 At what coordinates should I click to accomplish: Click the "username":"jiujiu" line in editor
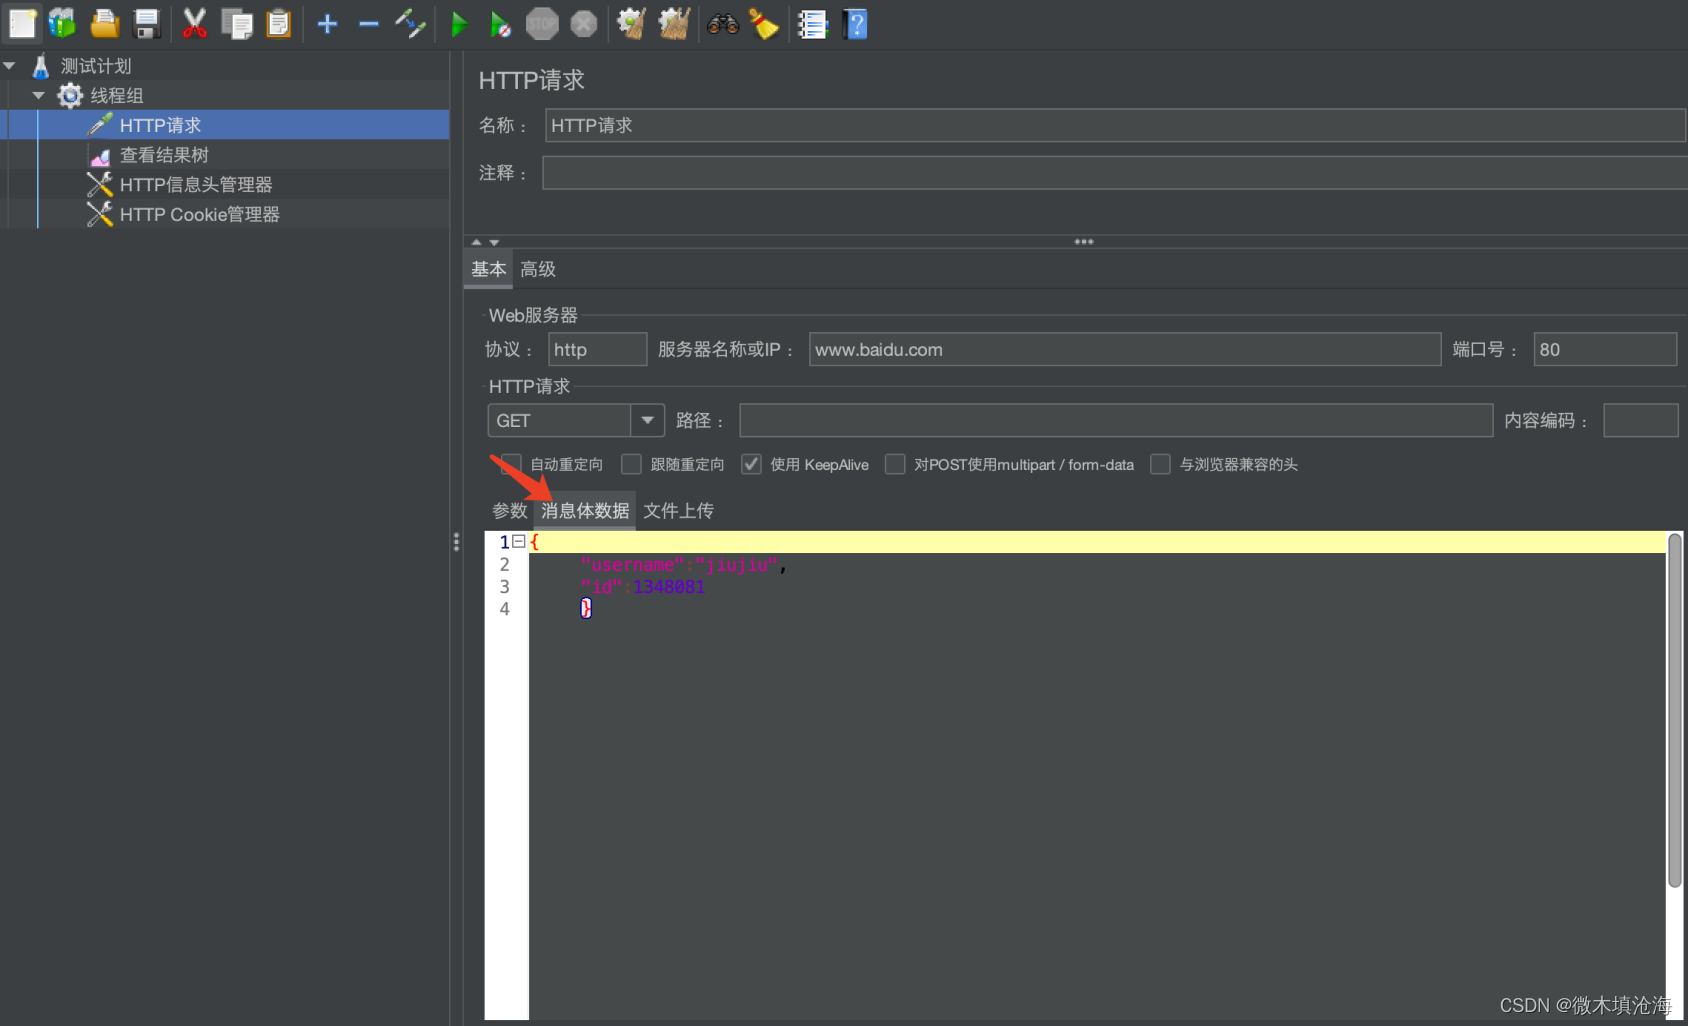click(684, 565)
